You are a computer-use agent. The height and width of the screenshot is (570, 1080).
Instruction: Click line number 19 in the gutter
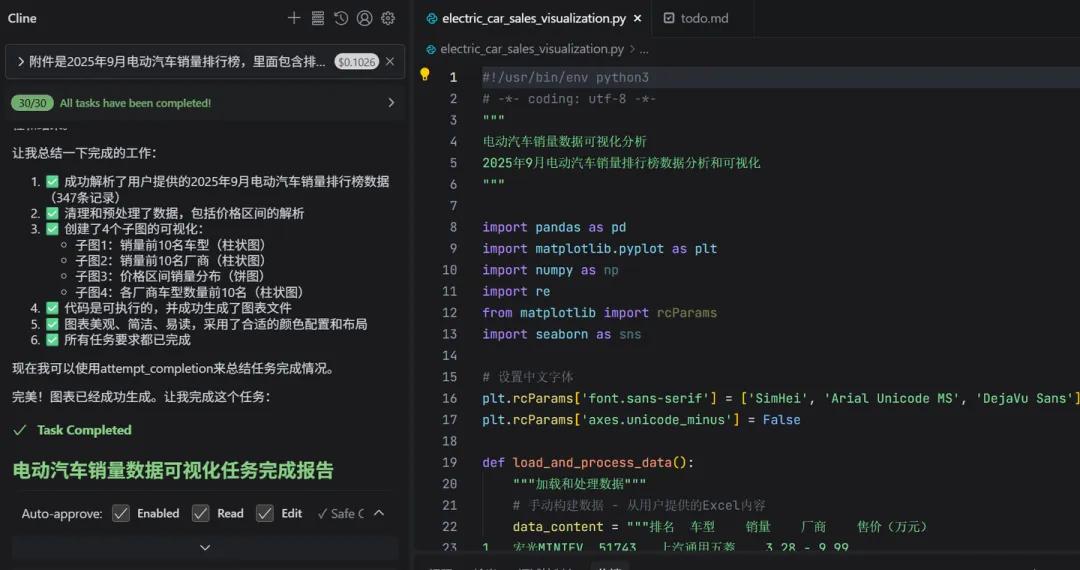pyautogui.click(x=450, y=463)
